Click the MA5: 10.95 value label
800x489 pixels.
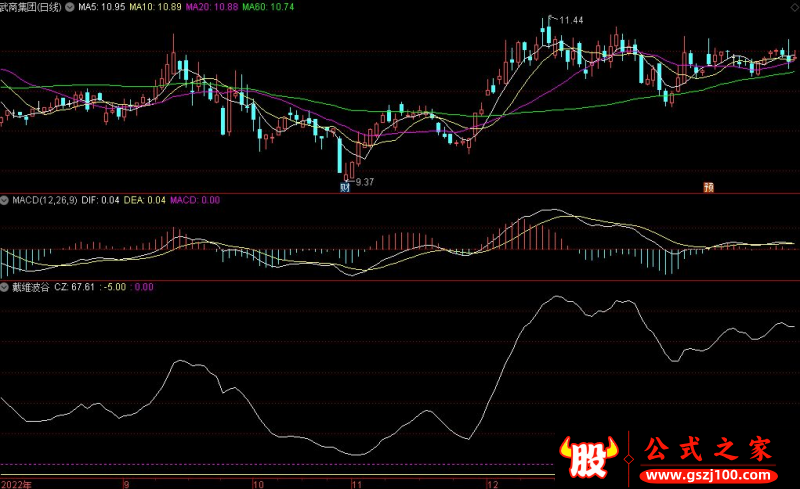(x=102, y=7)
